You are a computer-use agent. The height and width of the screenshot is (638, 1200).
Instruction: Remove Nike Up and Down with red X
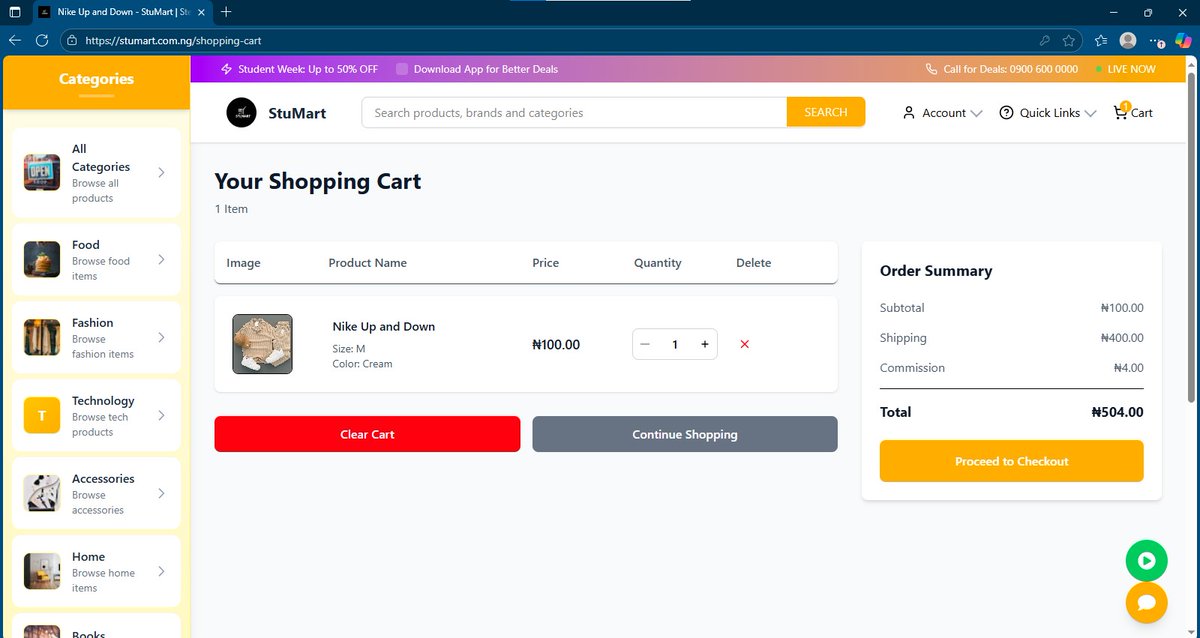tap(744, 344)
